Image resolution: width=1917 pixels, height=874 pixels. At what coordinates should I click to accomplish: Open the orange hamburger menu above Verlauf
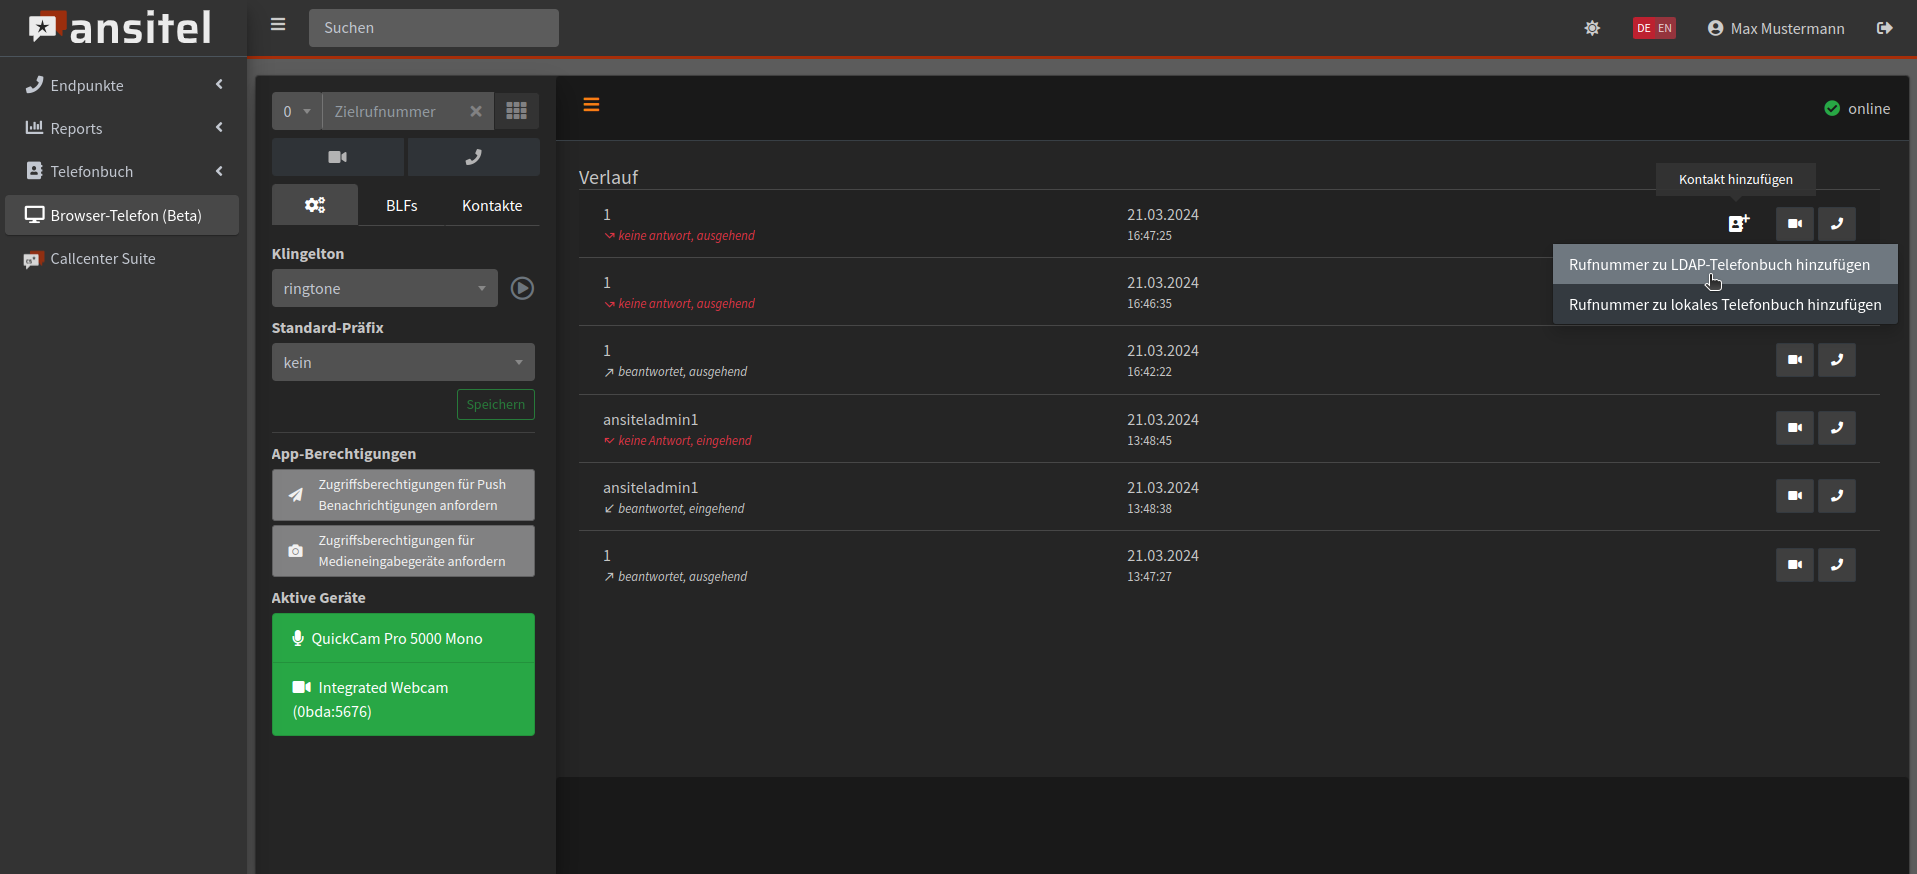[x=591, y=105]
